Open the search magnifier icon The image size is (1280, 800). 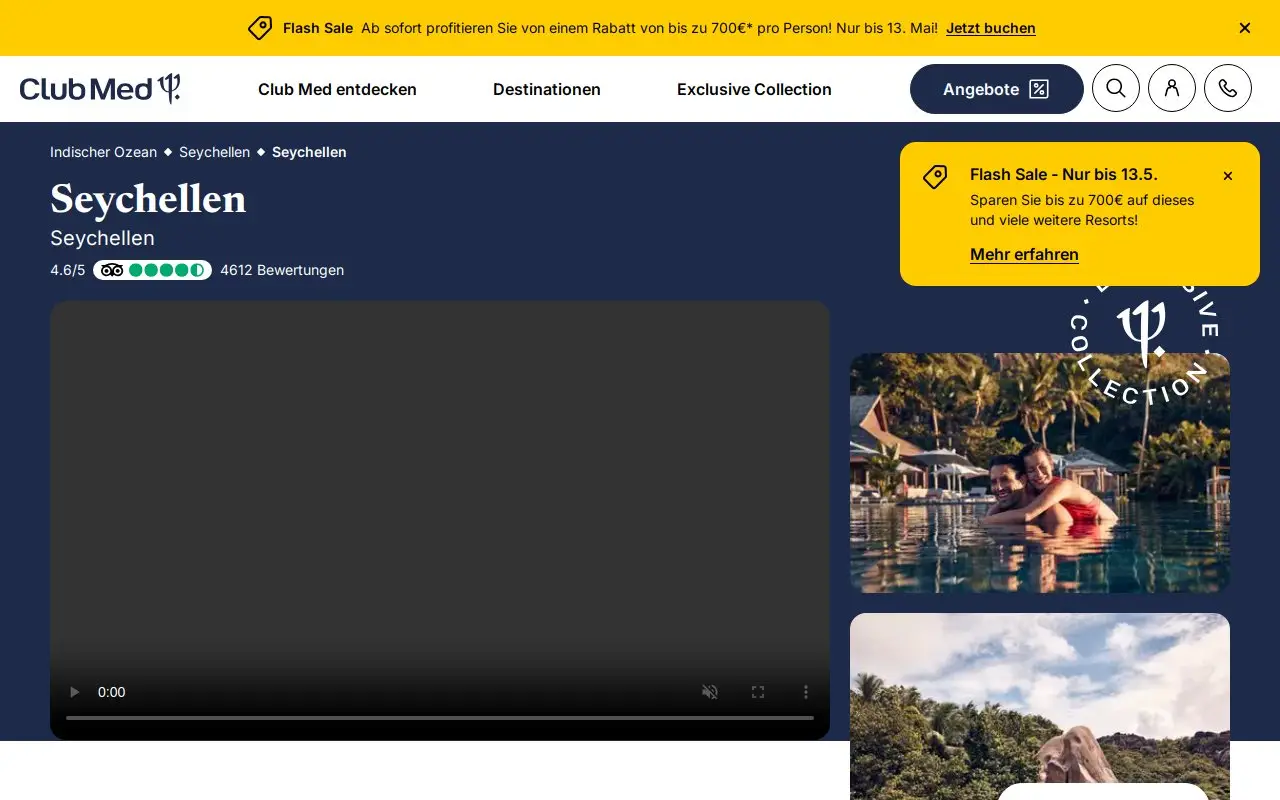1116,88
